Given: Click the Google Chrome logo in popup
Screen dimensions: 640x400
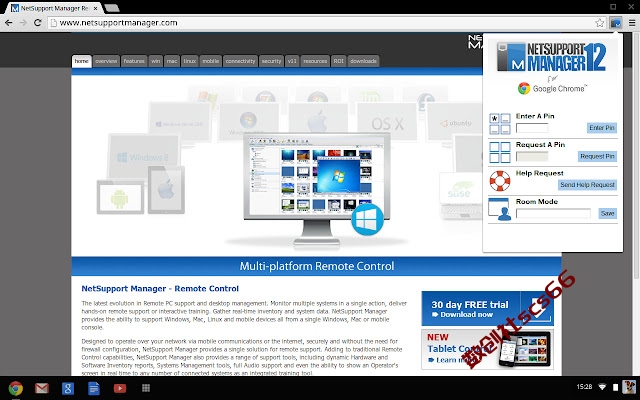Looking at the screenshot, I should point(552,88).
